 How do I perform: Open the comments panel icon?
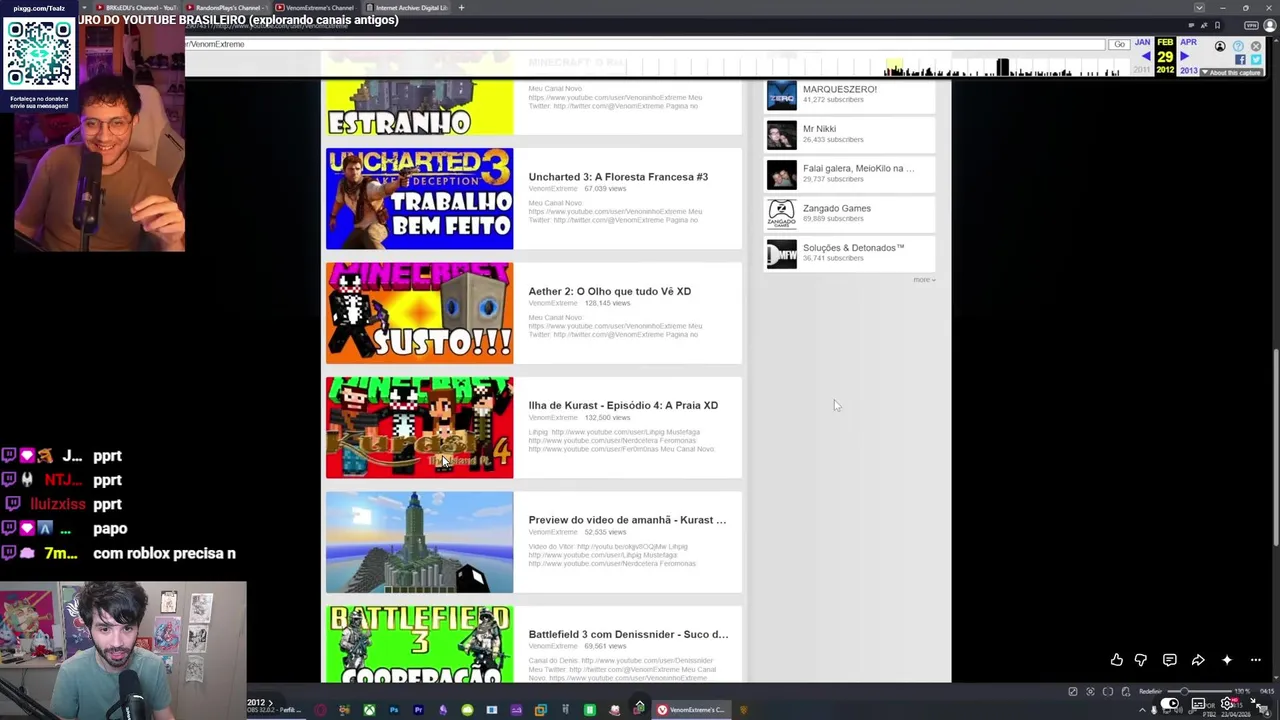(x=1169, y=660)
